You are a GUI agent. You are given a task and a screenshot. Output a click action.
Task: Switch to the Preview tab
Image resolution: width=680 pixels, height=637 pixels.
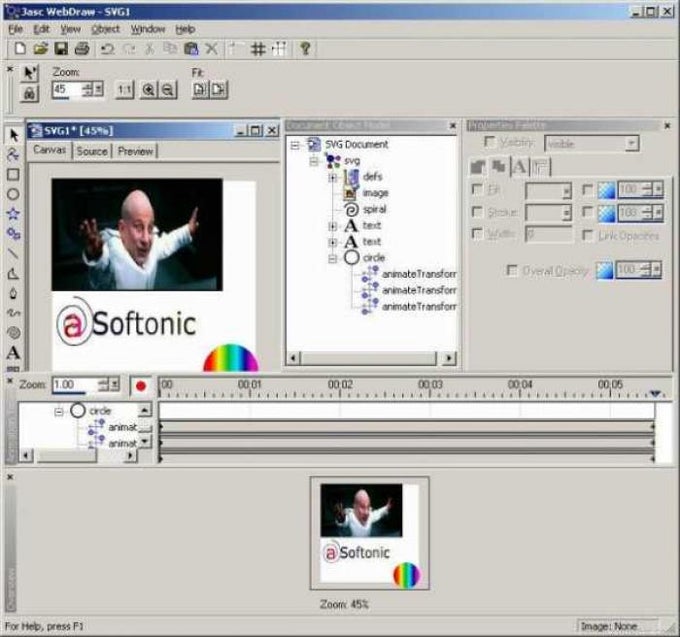coord(135,151)
